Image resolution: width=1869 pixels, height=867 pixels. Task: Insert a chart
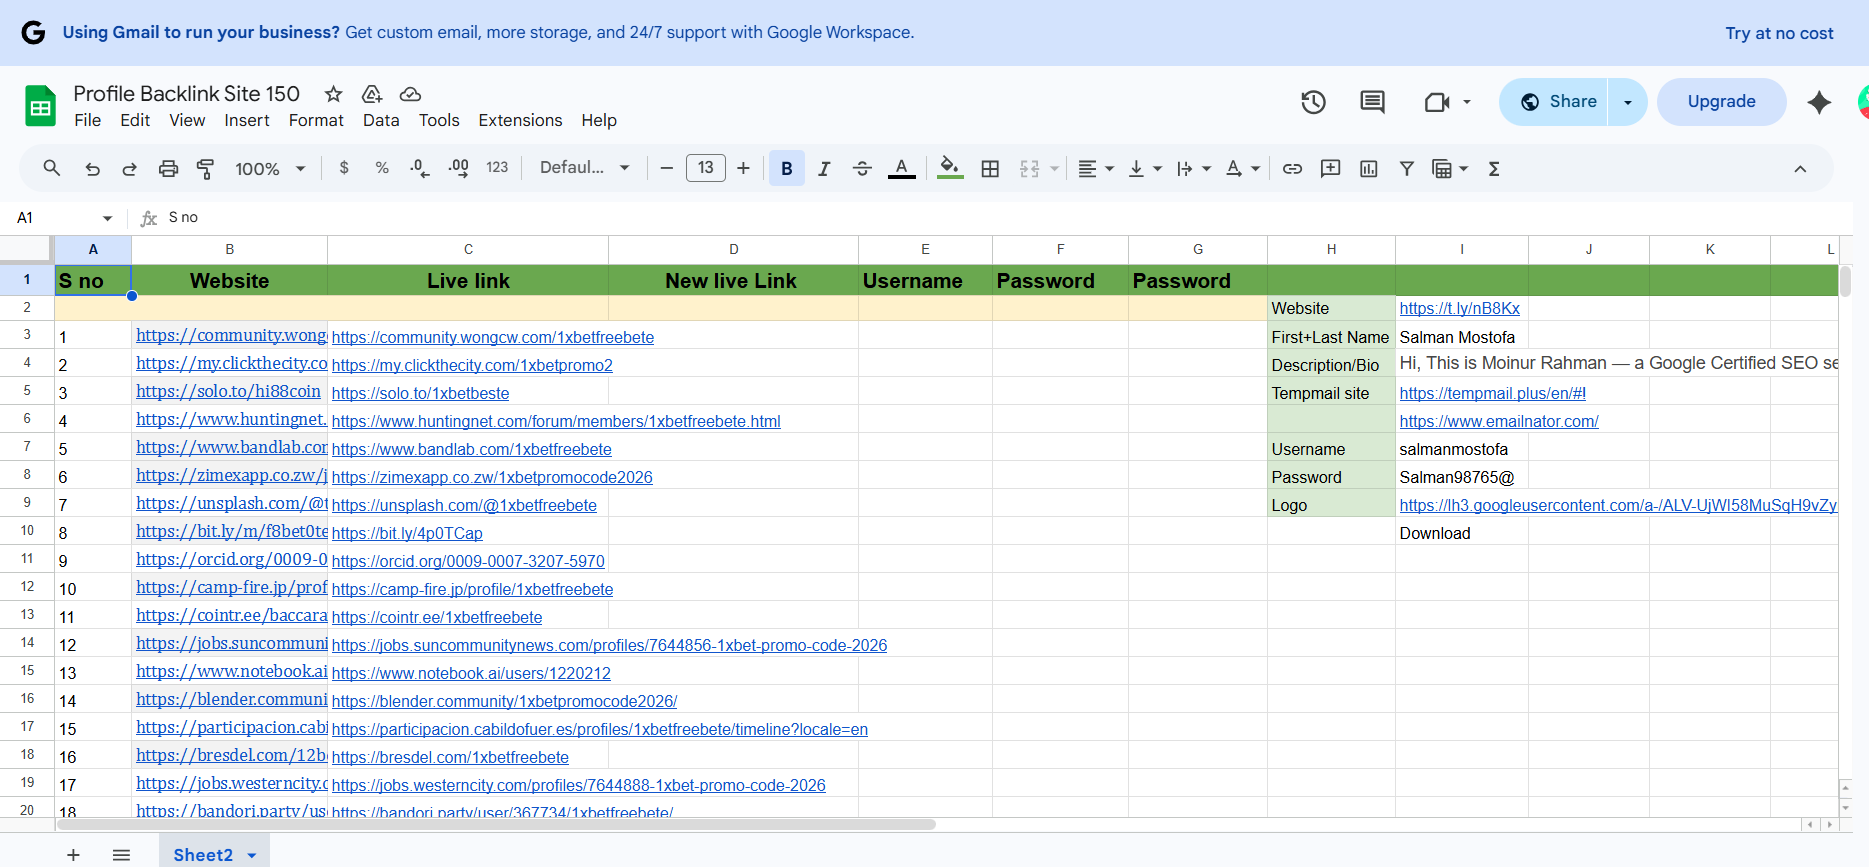click(x=1369, y=168)
